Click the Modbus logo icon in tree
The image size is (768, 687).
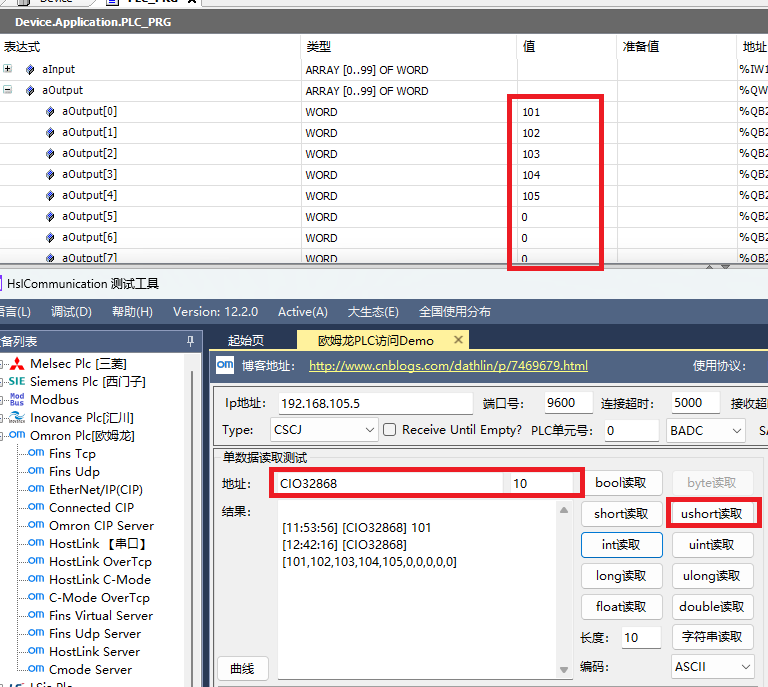click(x=17, y=400)
